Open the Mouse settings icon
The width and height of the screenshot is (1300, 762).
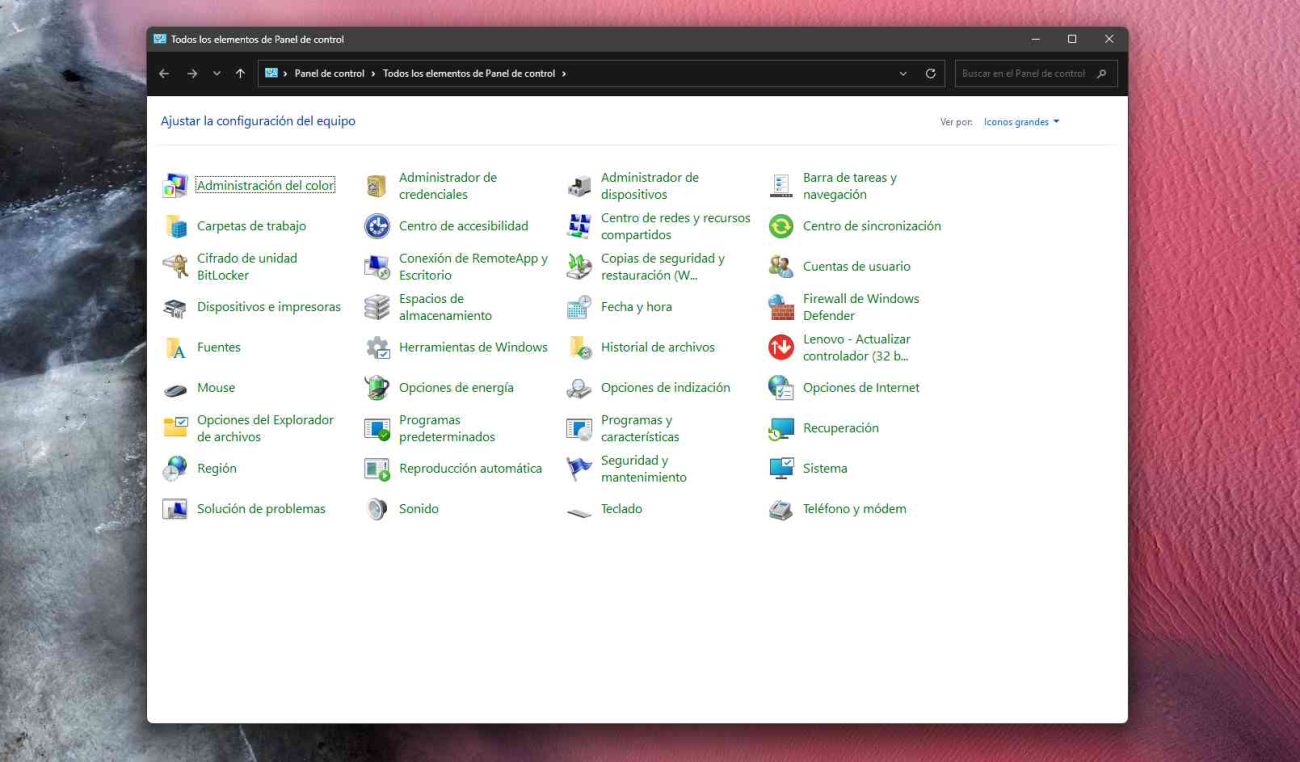click(x=215, y=387)
